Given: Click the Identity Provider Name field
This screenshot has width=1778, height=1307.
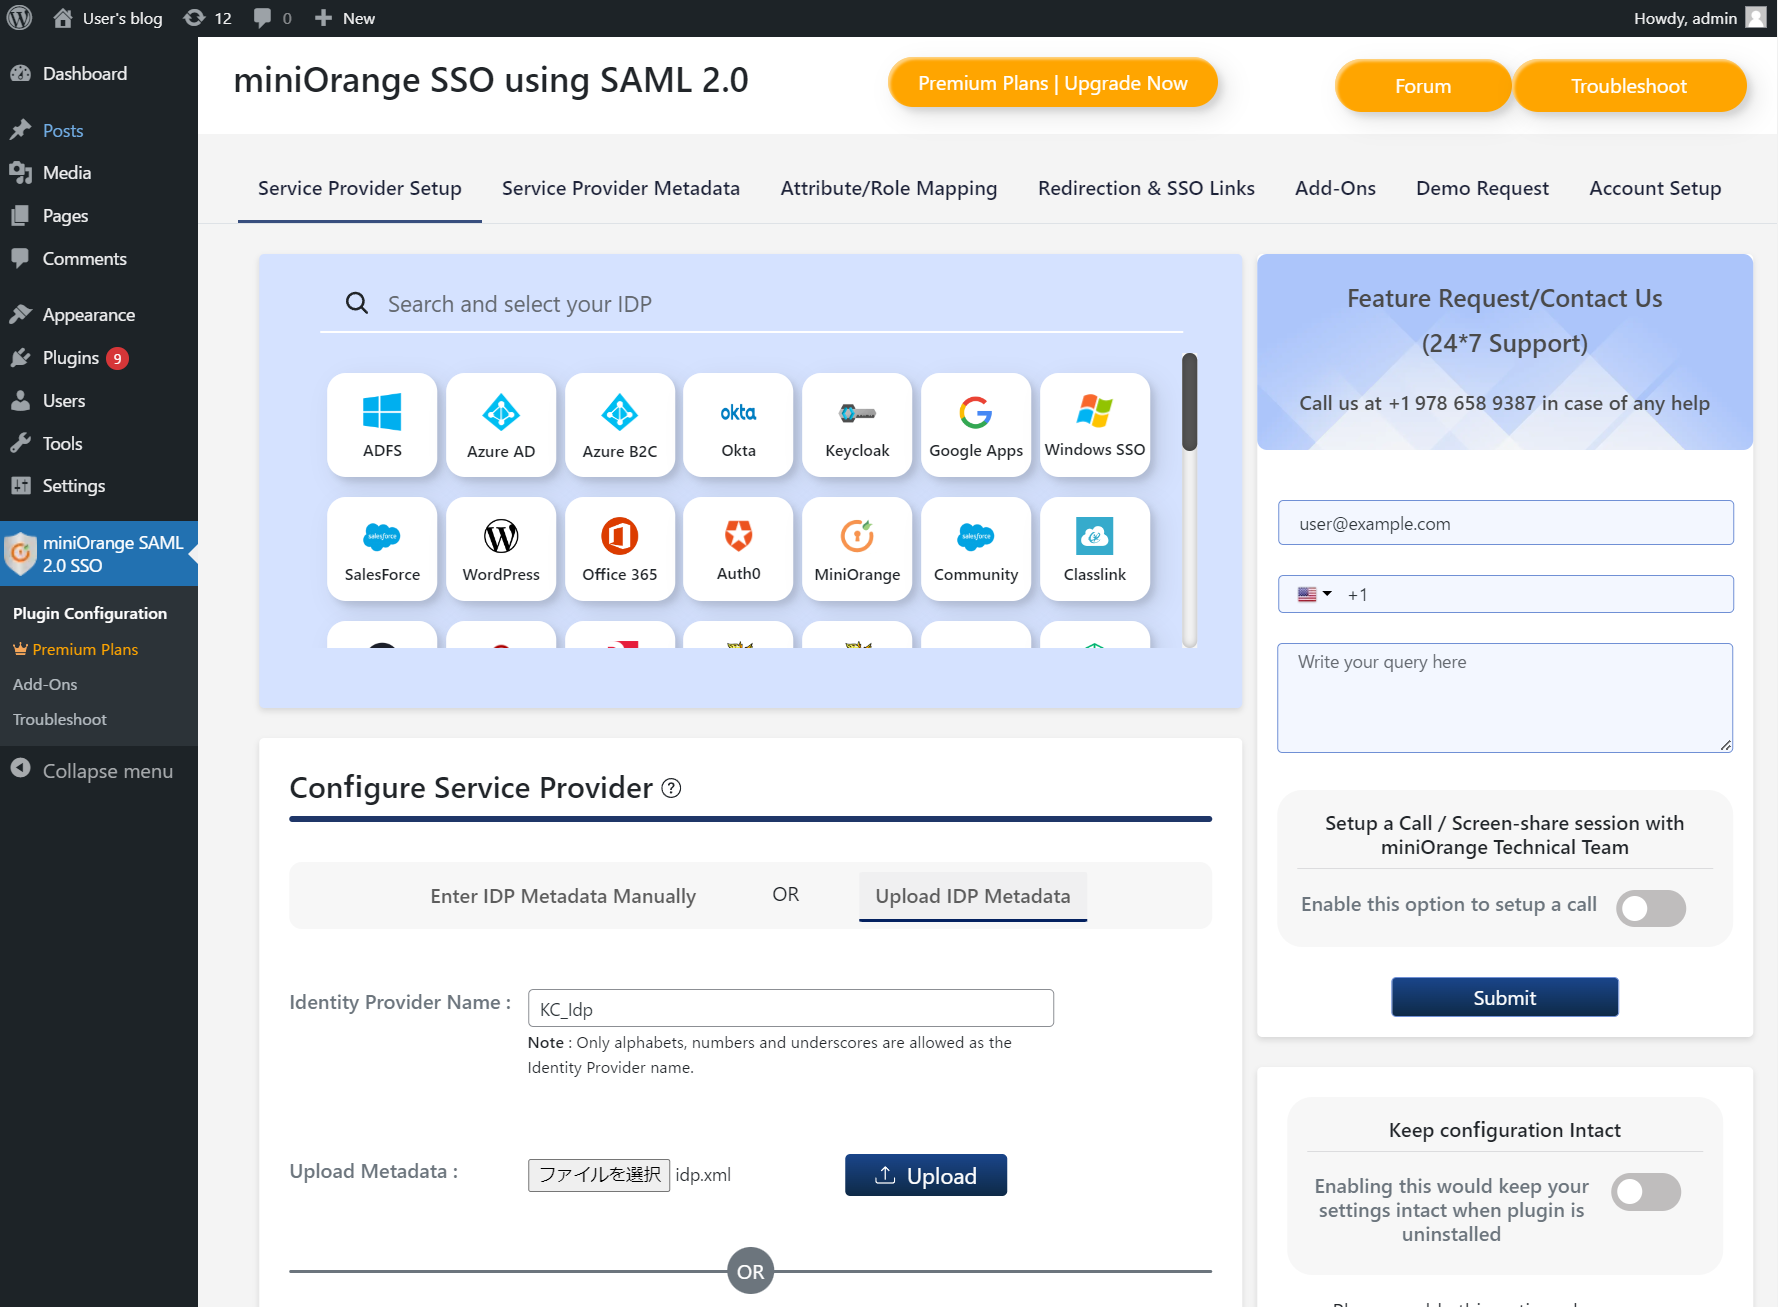Looking at the screenshot, I should pos(791,1008).
